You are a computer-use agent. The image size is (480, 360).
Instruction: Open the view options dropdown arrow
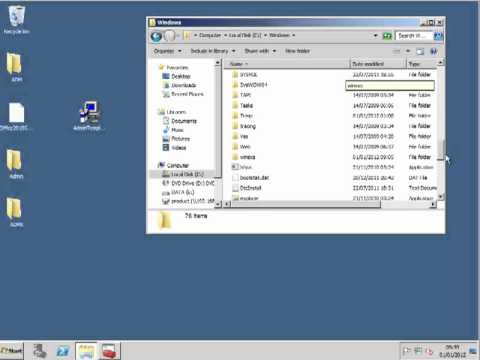[x=408, y=51]
